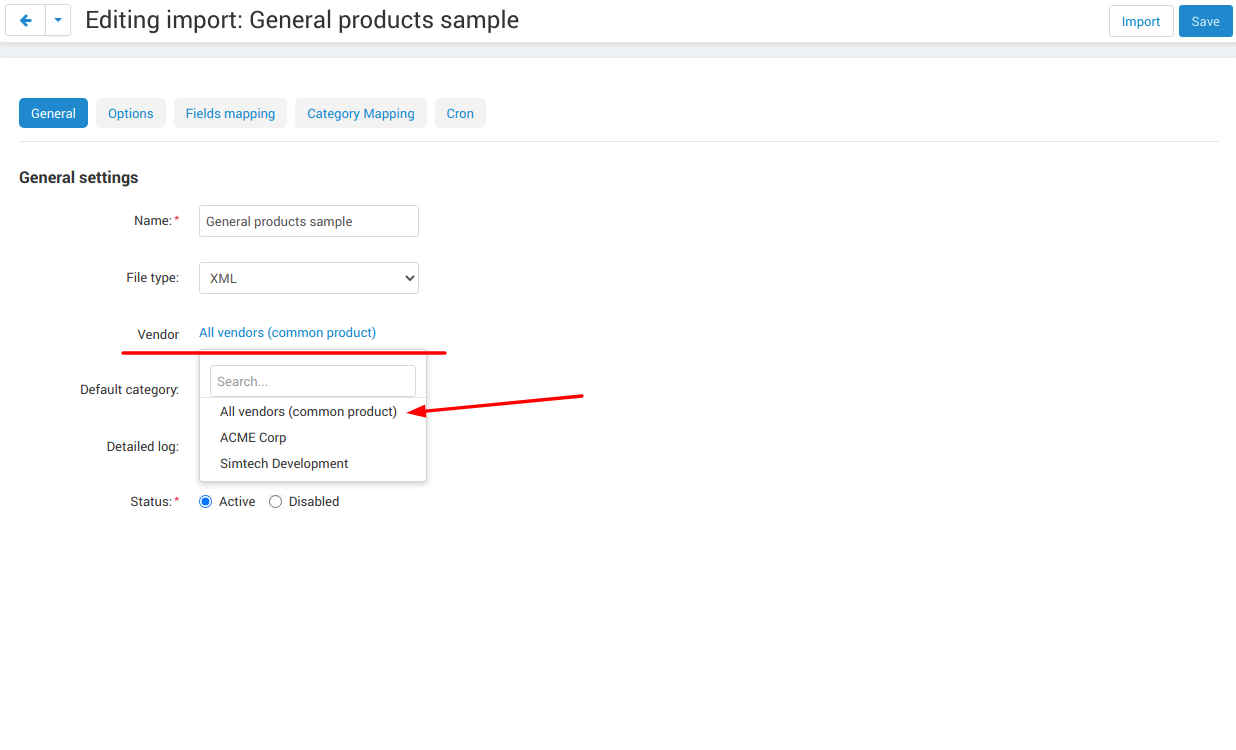Screen dimensions: 1236x750
Task: Switch to the Category Mapping tab
Action: [x=361, y=113]
